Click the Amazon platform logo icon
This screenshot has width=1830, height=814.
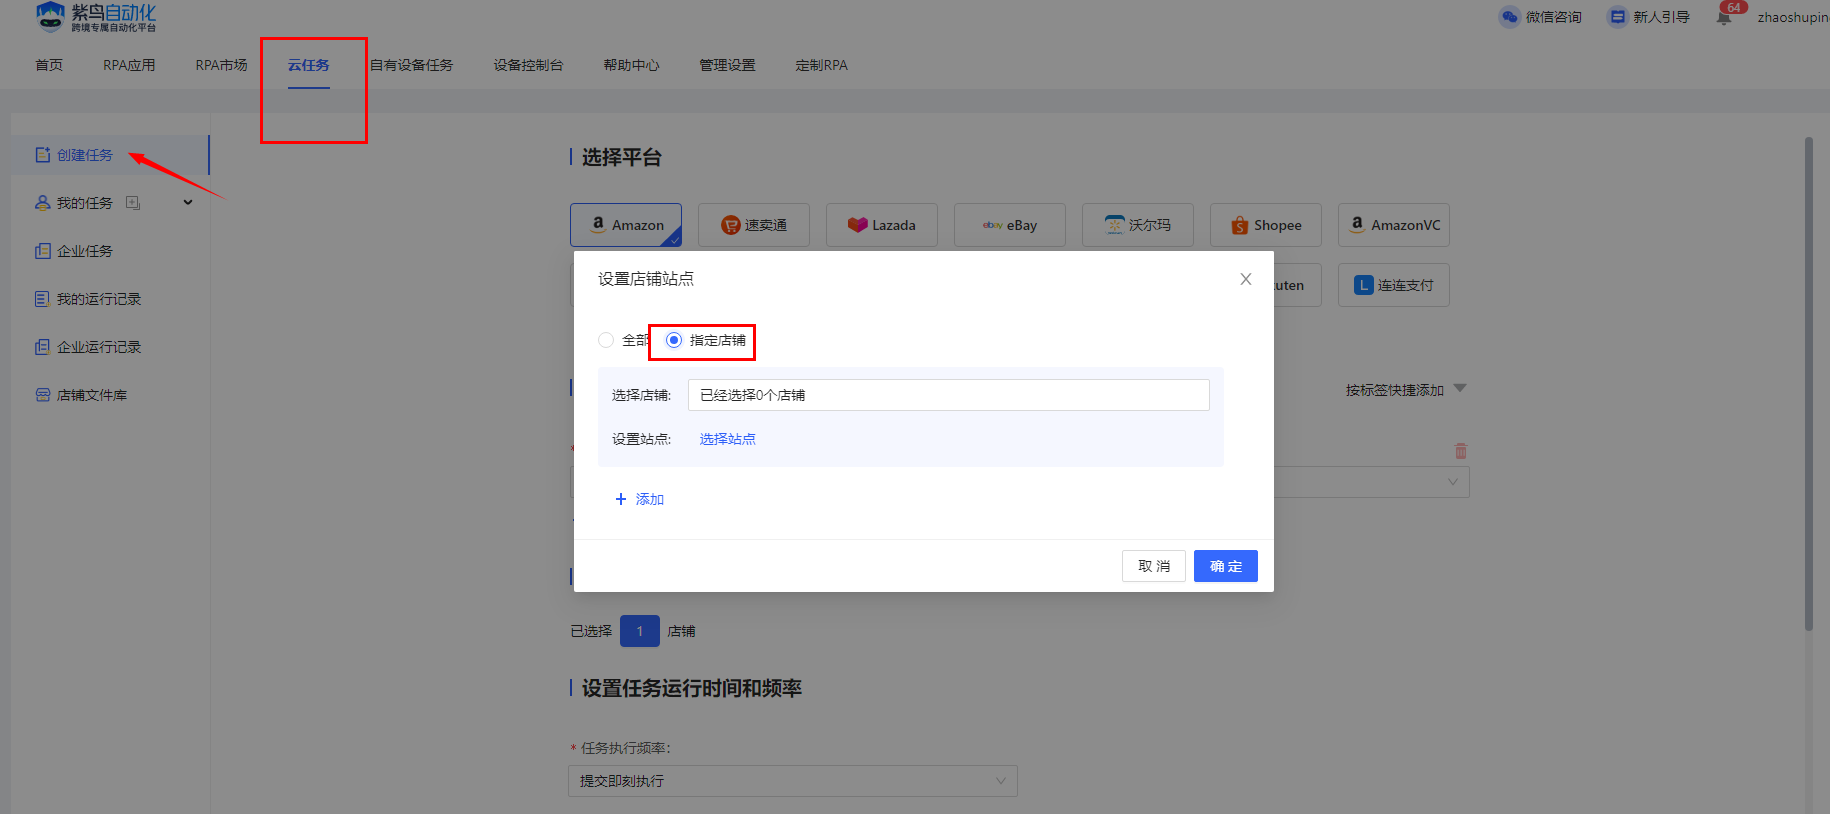tap(598, 224)
